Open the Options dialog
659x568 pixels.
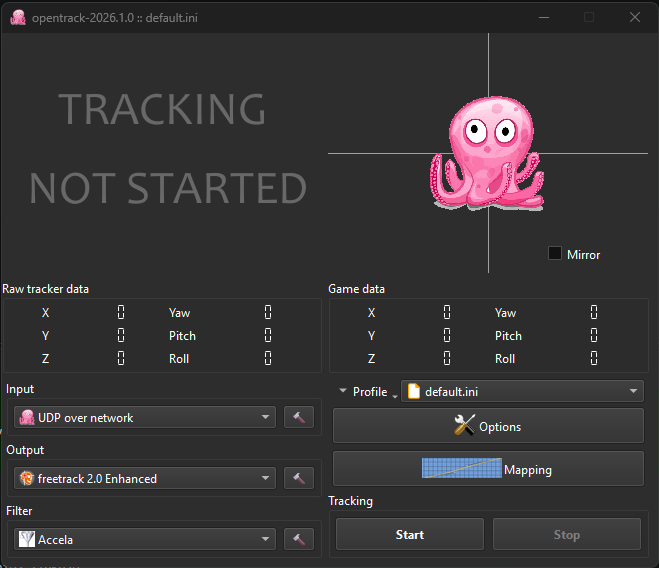click(x=488, y=425)
